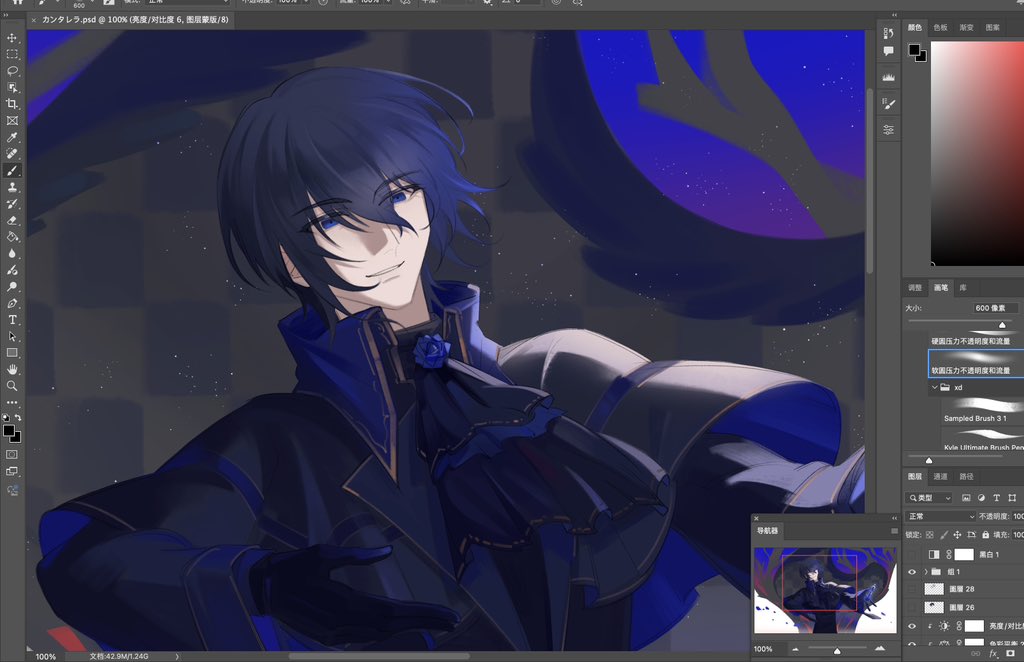Toggle Quick Mask mode in toolbar
The height and width of the screenshot is (662, 1024).
[12, 454]
